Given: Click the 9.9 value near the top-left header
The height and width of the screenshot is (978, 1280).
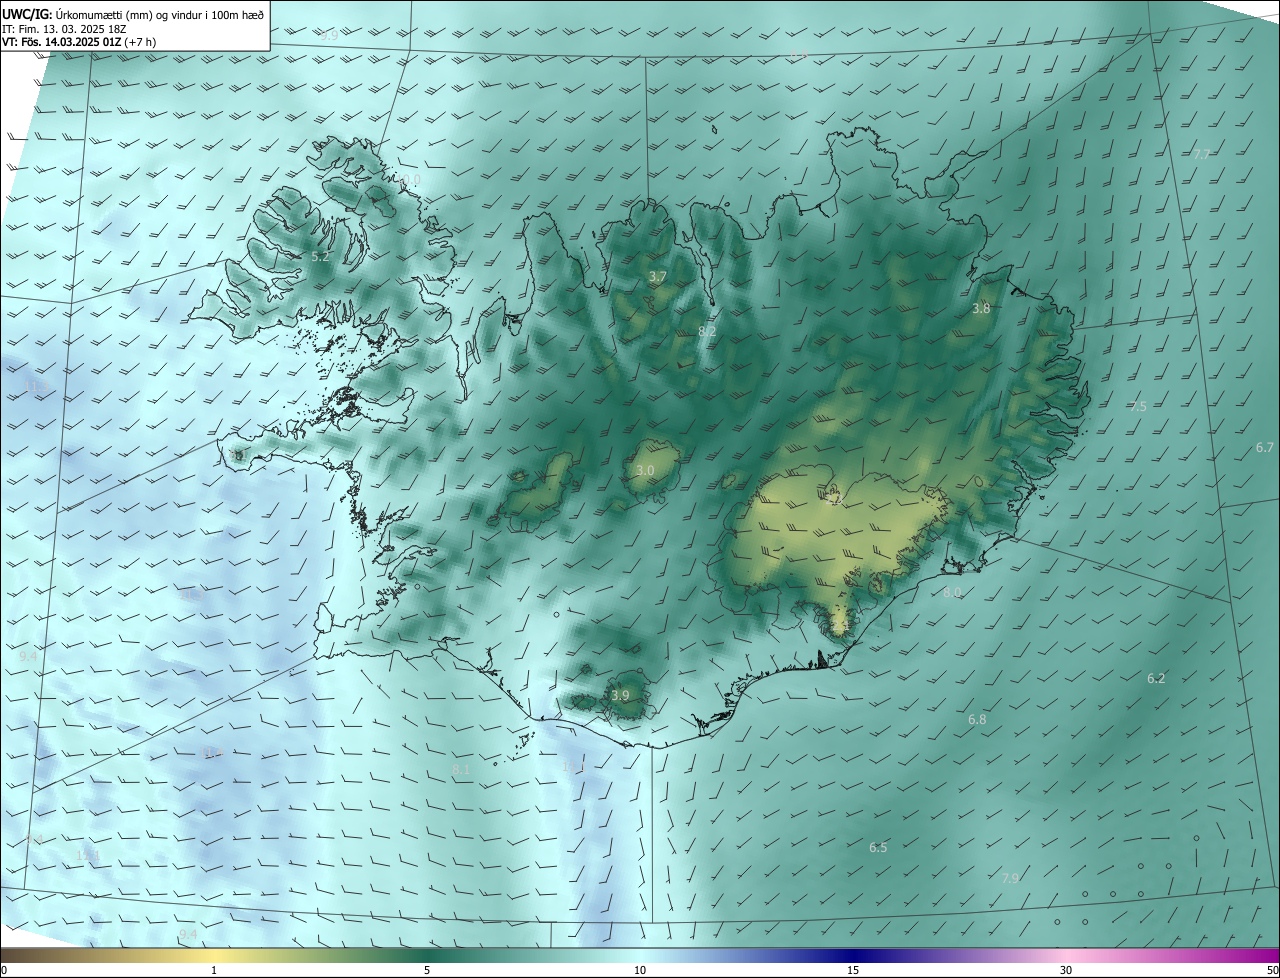Looking at the screenshot, I should [329, 35].
